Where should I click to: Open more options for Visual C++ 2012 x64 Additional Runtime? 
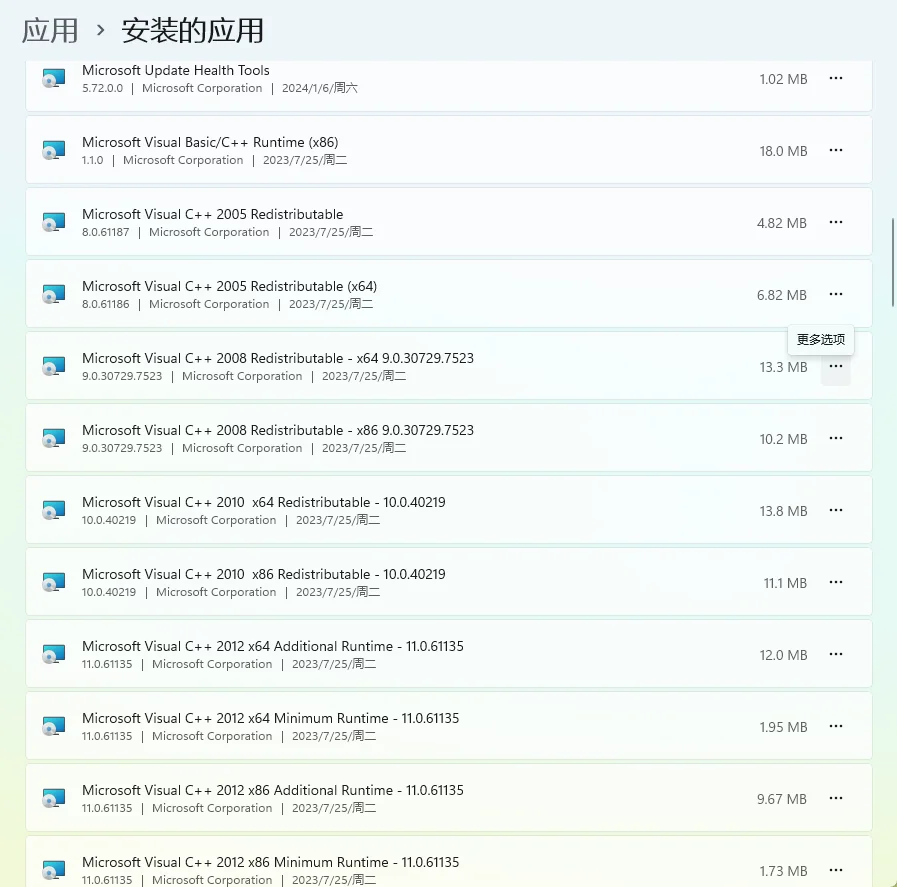point(836,654)
